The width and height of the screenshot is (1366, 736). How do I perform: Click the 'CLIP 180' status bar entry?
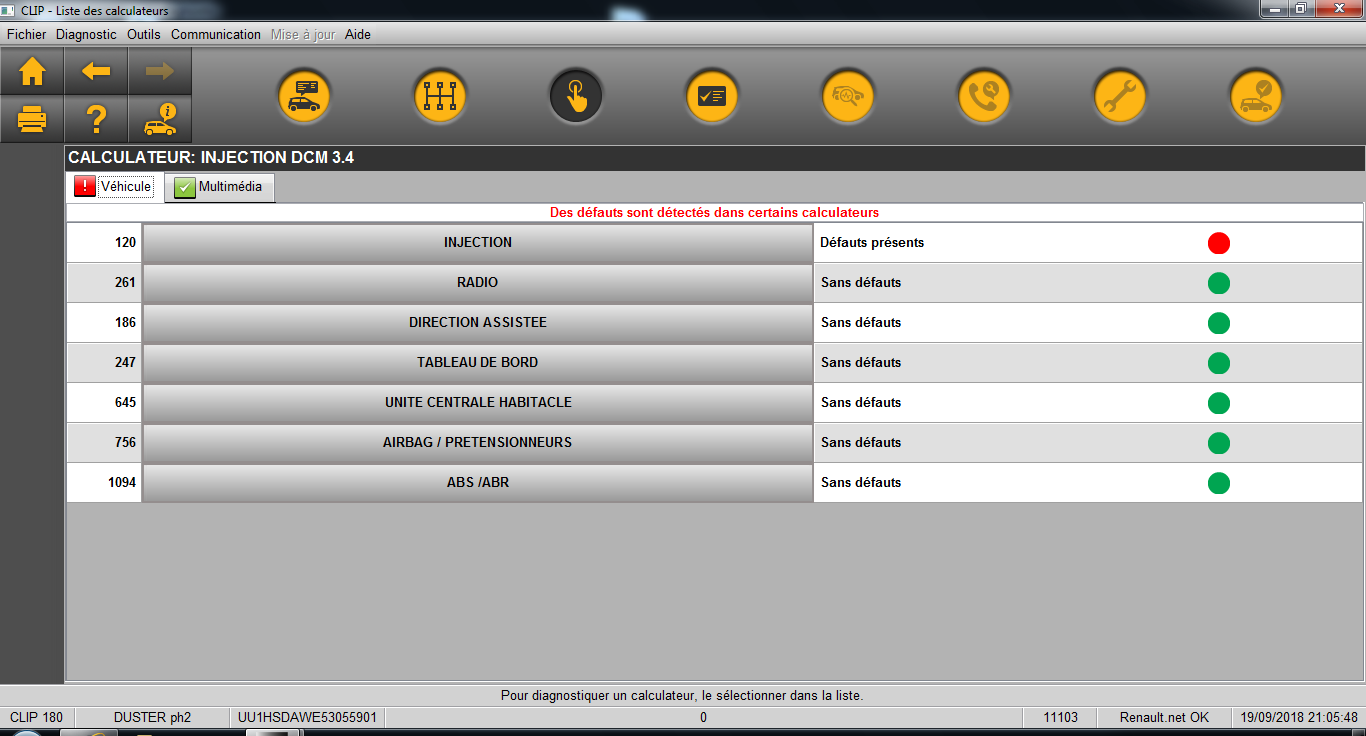coord(36,718)
